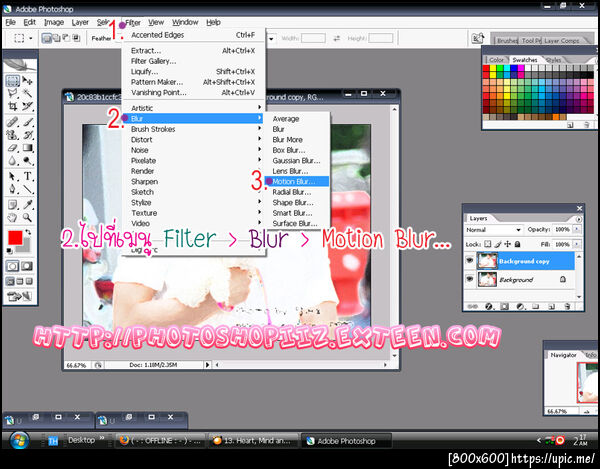Image resolution: width=600 pixels, height=469 pixels.
Task: Select the Eyedropper tool
Action: 27,205
